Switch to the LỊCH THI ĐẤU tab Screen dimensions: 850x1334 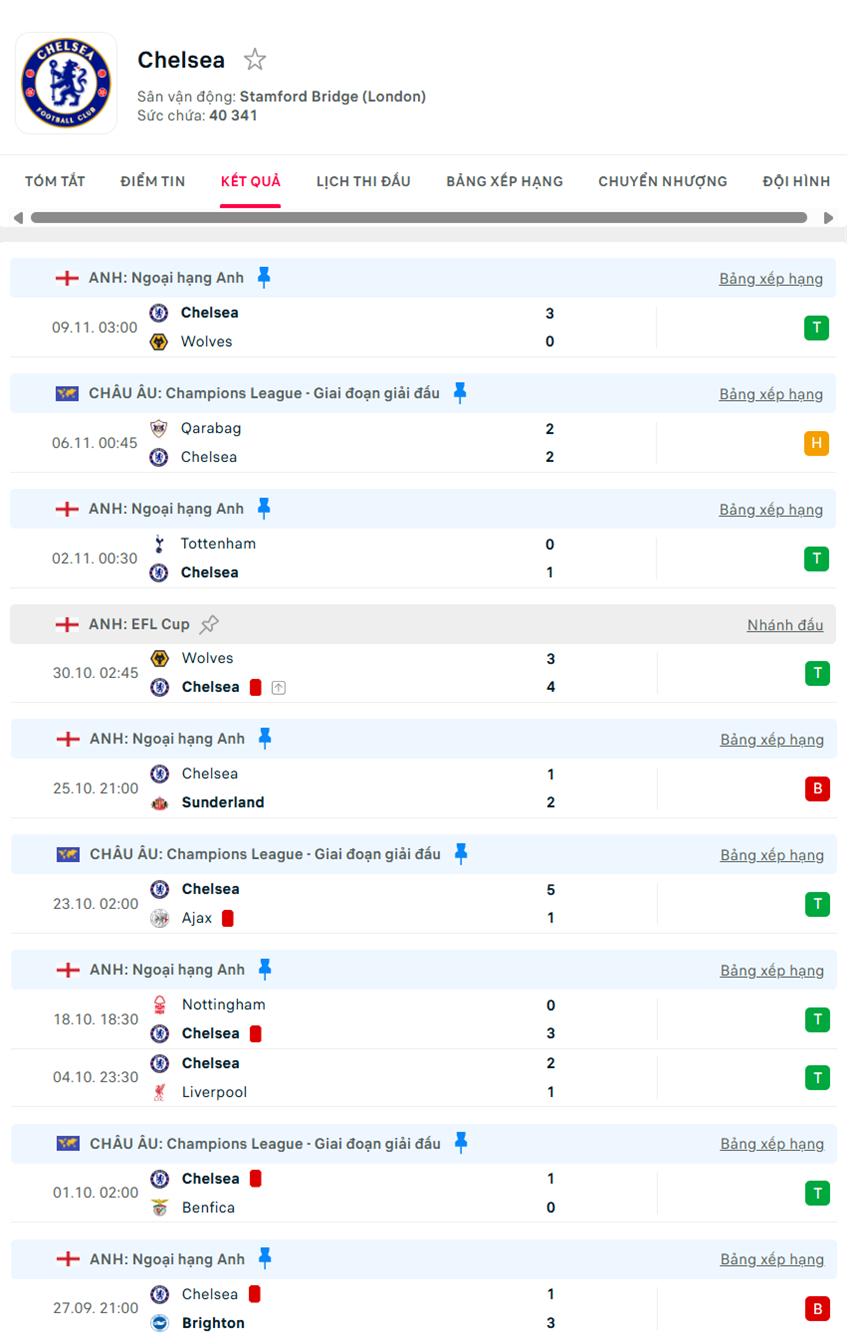click(x=363, y=181)
